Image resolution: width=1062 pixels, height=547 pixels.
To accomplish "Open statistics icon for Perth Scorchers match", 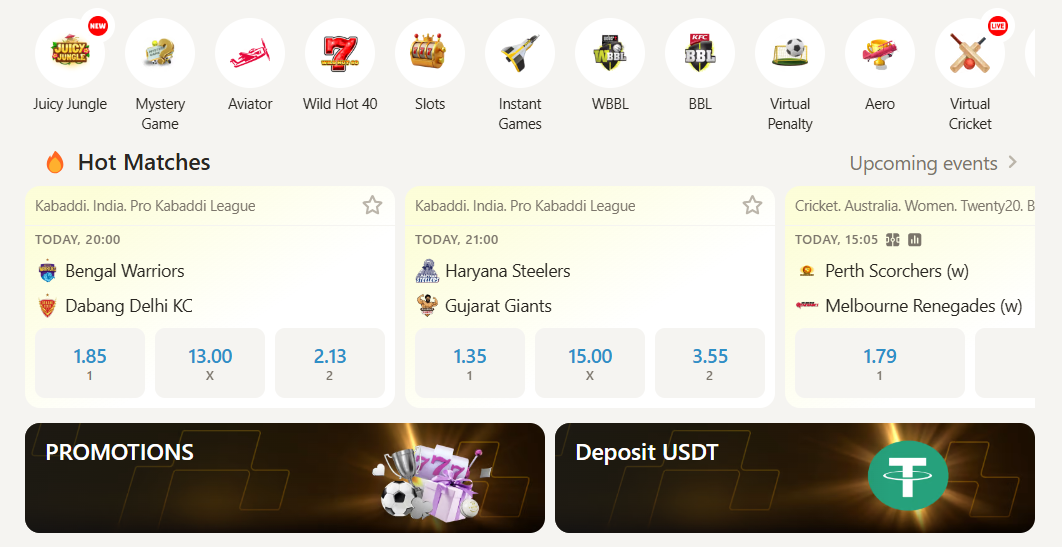I will click(915, 240).
